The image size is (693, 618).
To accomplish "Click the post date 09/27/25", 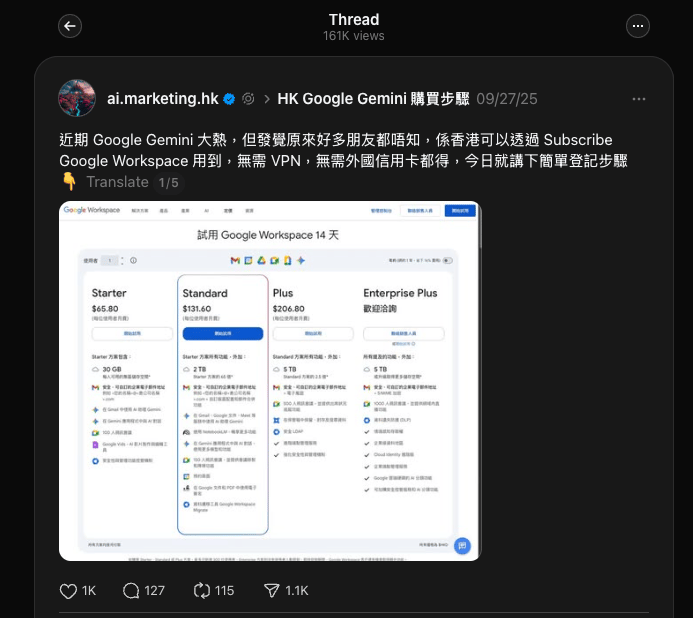I will [x=506, y=99].
